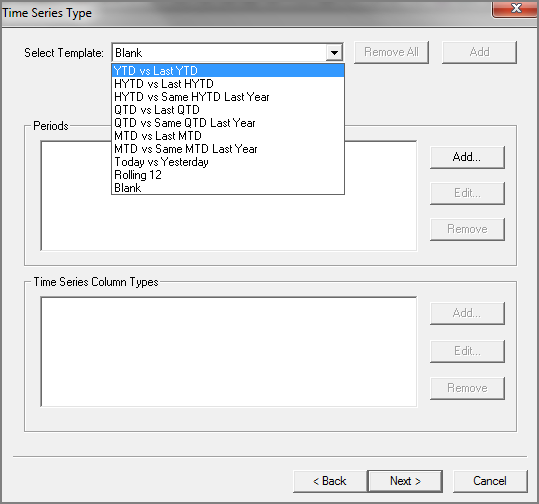Go back with the < Back button

point(330,481)
